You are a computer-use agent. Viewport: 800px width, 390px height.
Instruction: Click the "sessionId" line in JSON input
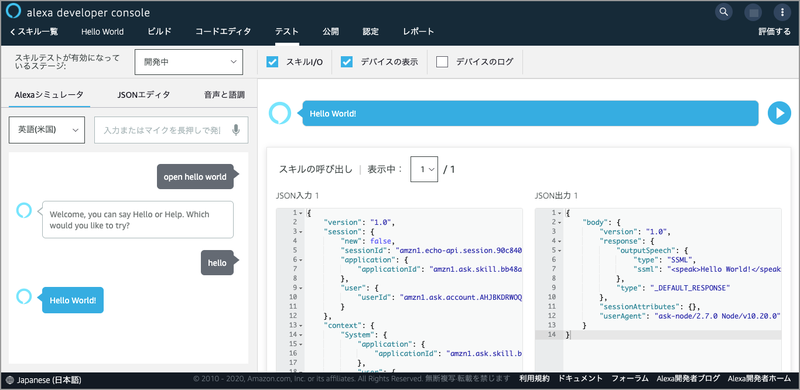pos(432,250)
